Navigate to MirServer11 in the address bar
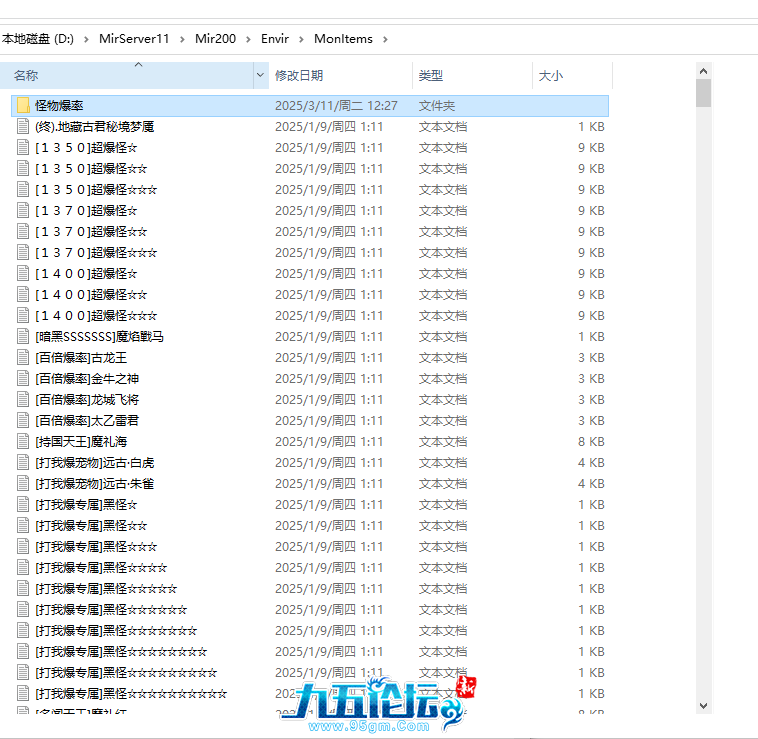 (133, 39)
